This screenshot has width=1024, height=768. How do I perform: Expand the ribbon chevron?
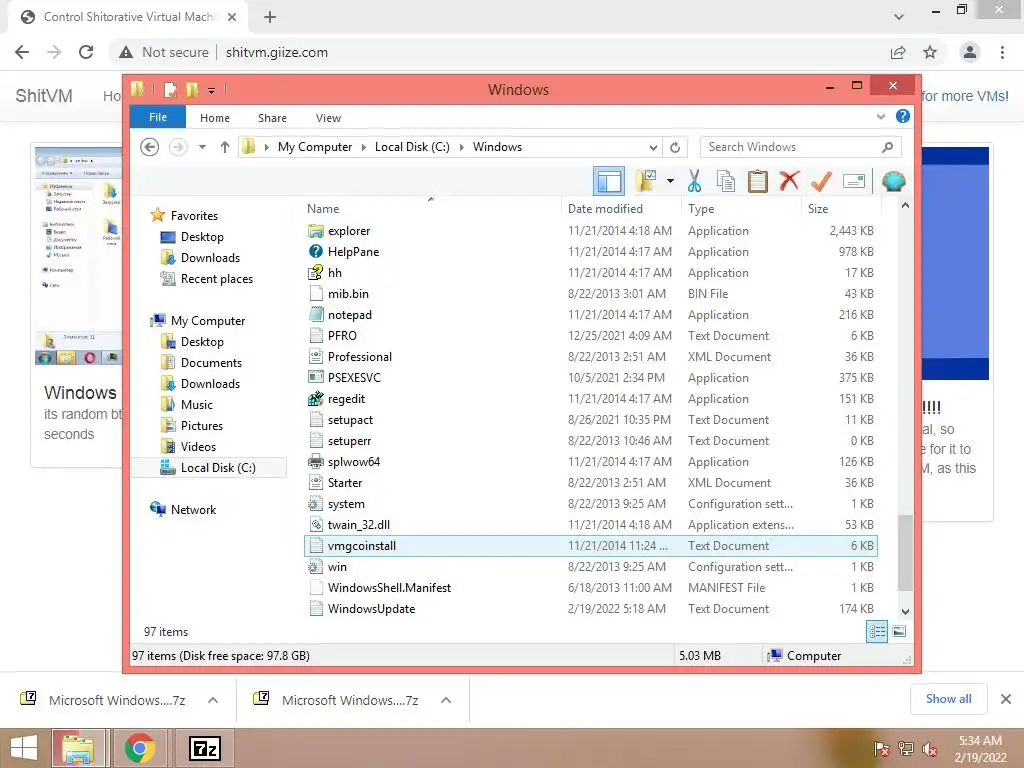click(x=880, y=116)
